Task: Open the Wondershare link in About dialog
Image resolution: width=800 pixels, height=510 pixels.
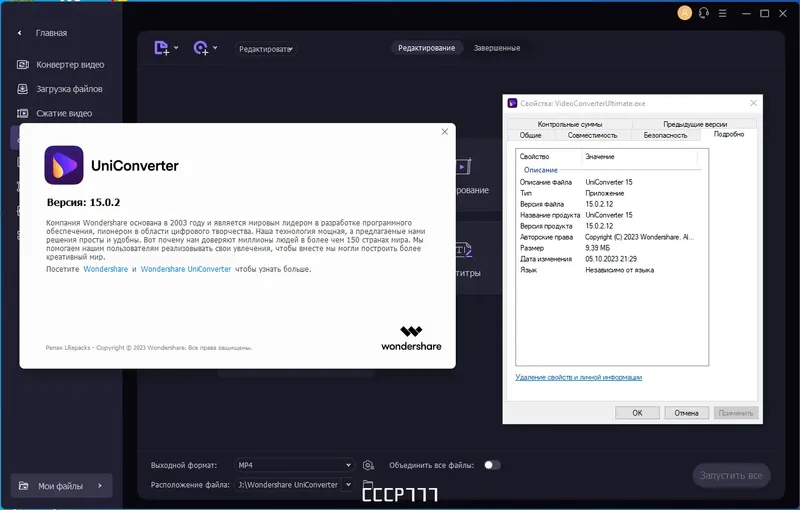Action: 106,269
